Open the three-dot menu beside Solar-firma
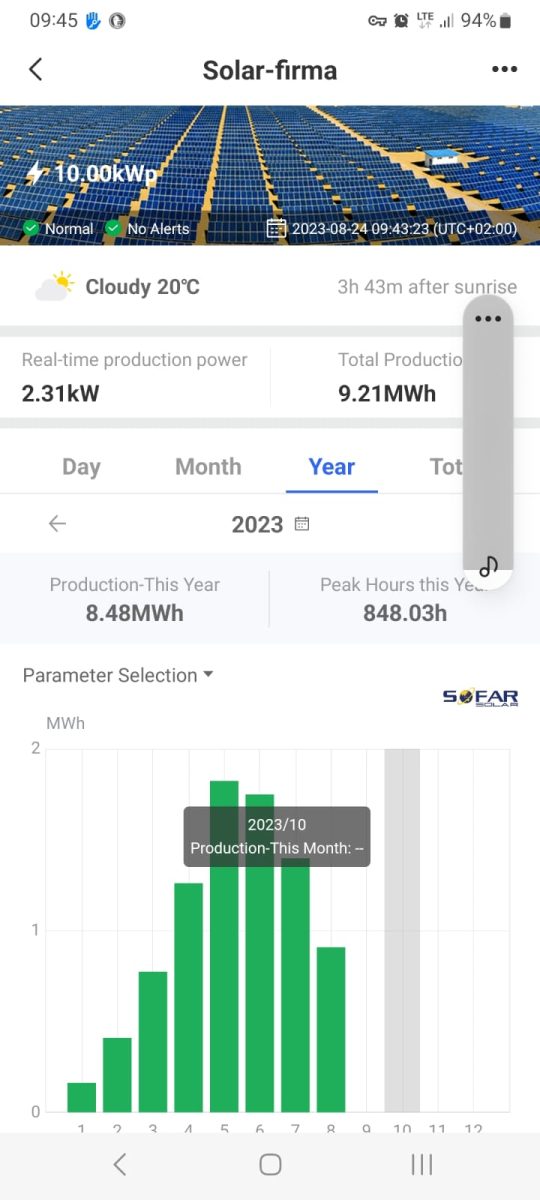Viewport: 540px width, 1200px height. click(x=505, y=70)
